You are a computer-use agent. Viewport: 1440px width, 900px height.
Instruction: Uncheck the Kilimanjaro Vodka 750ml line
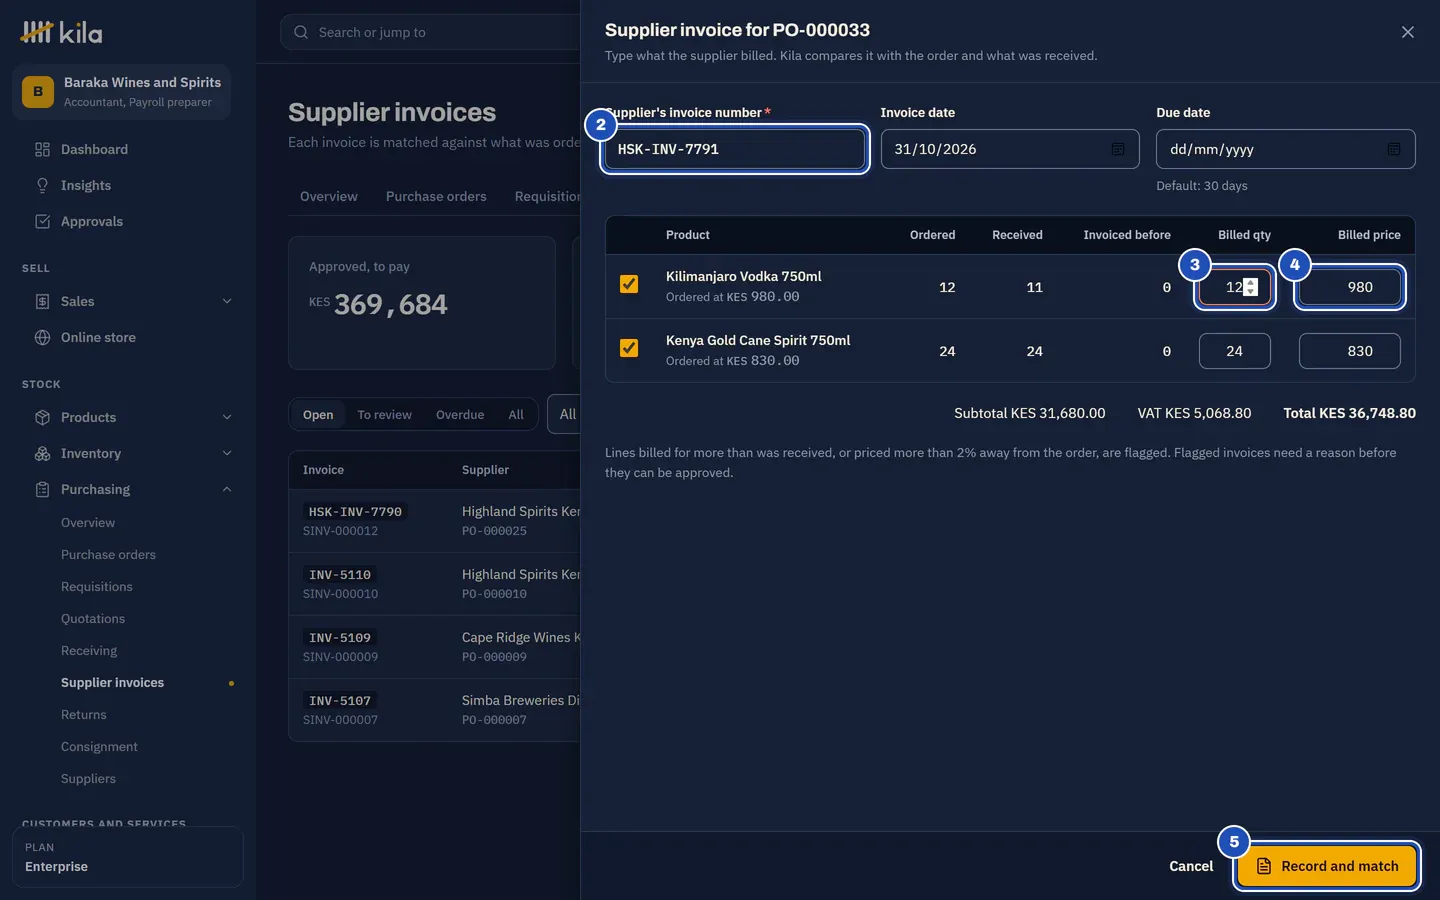pyautogui.click(x=629, y=284)
